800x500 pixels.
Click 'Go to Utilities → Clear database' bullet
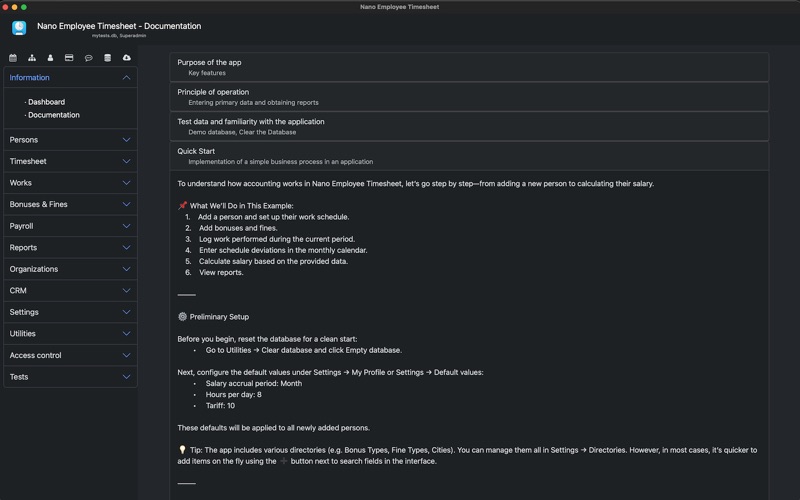[304, 351]
